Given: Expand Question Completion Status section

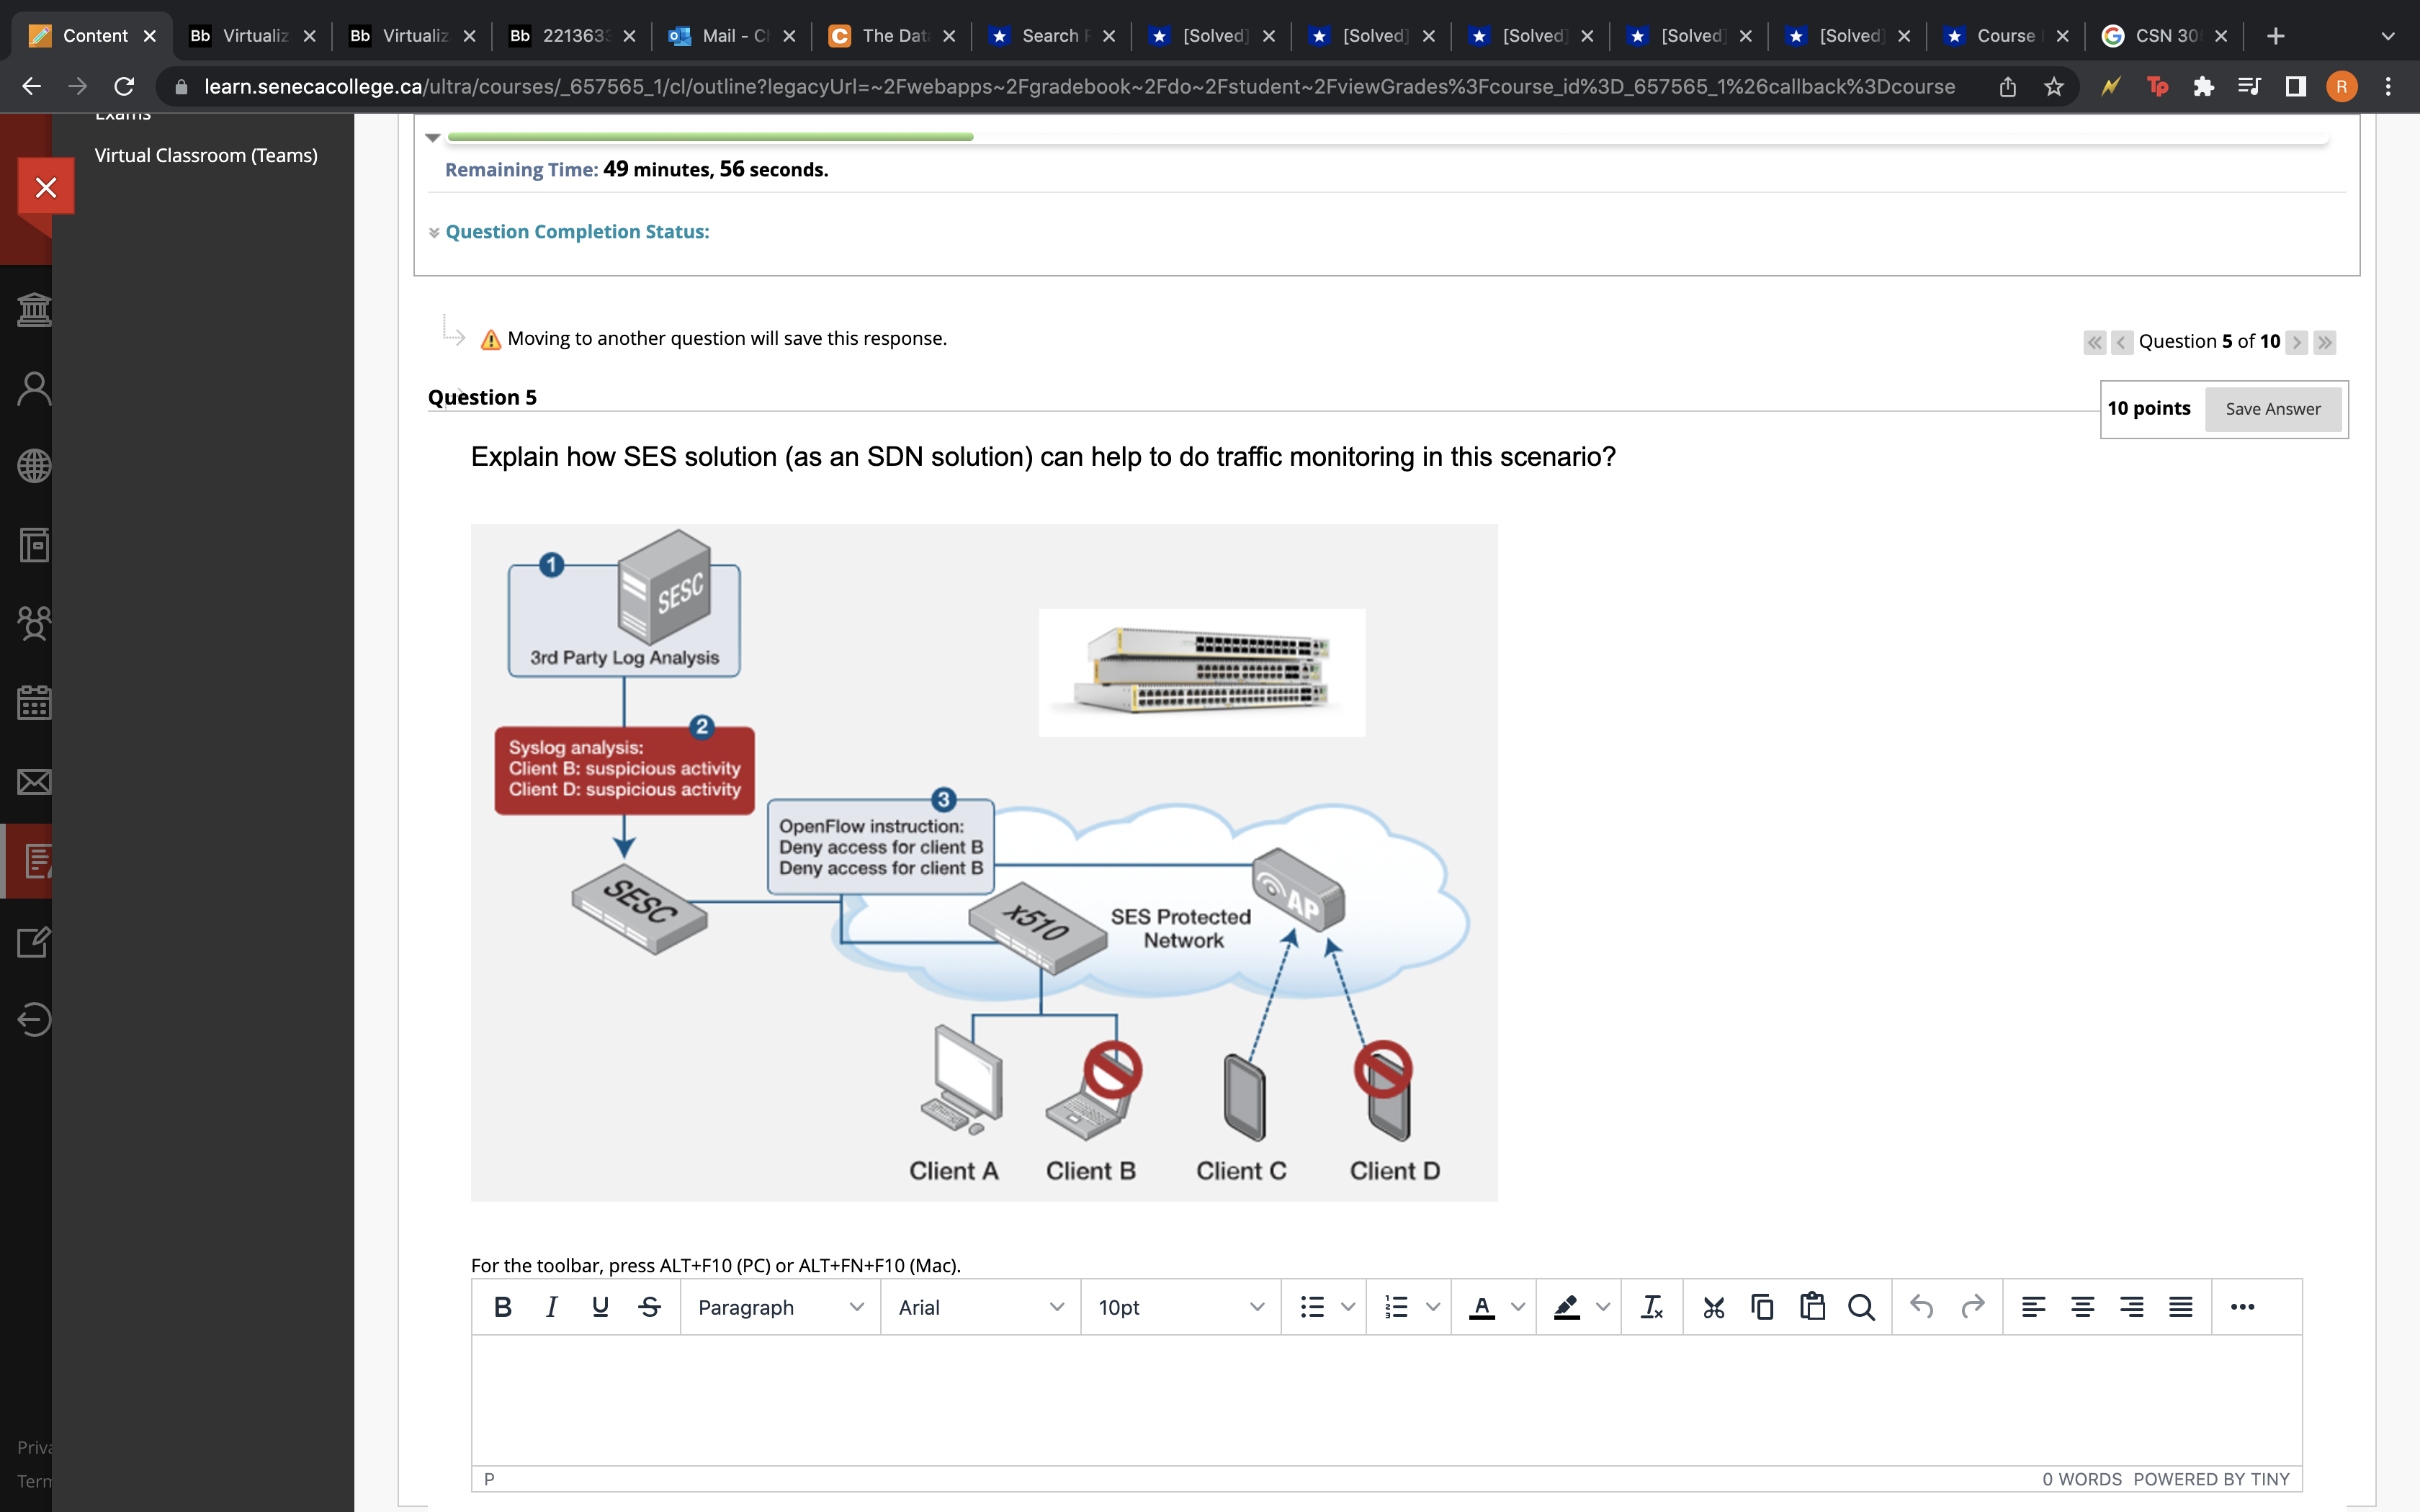Looking at the screenshot, I should [x=576, y=232].
